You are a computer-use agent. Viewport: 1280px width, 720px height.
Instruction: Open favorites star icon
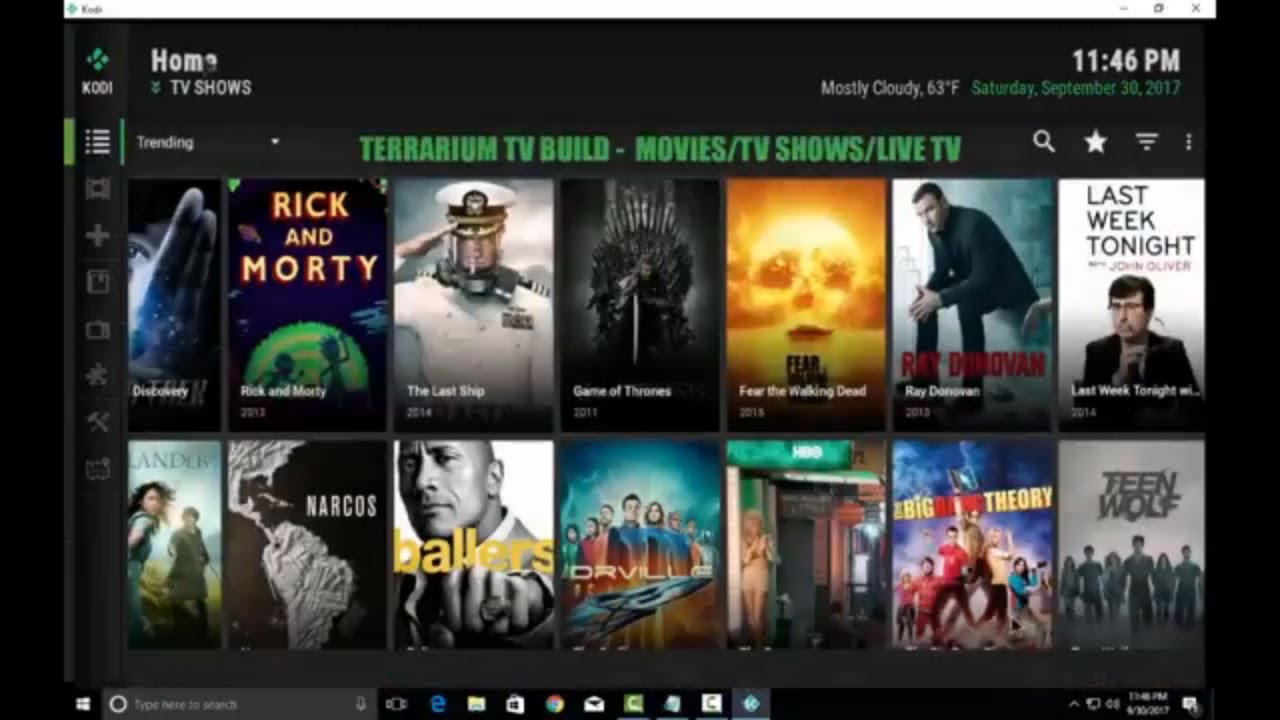1096,142
